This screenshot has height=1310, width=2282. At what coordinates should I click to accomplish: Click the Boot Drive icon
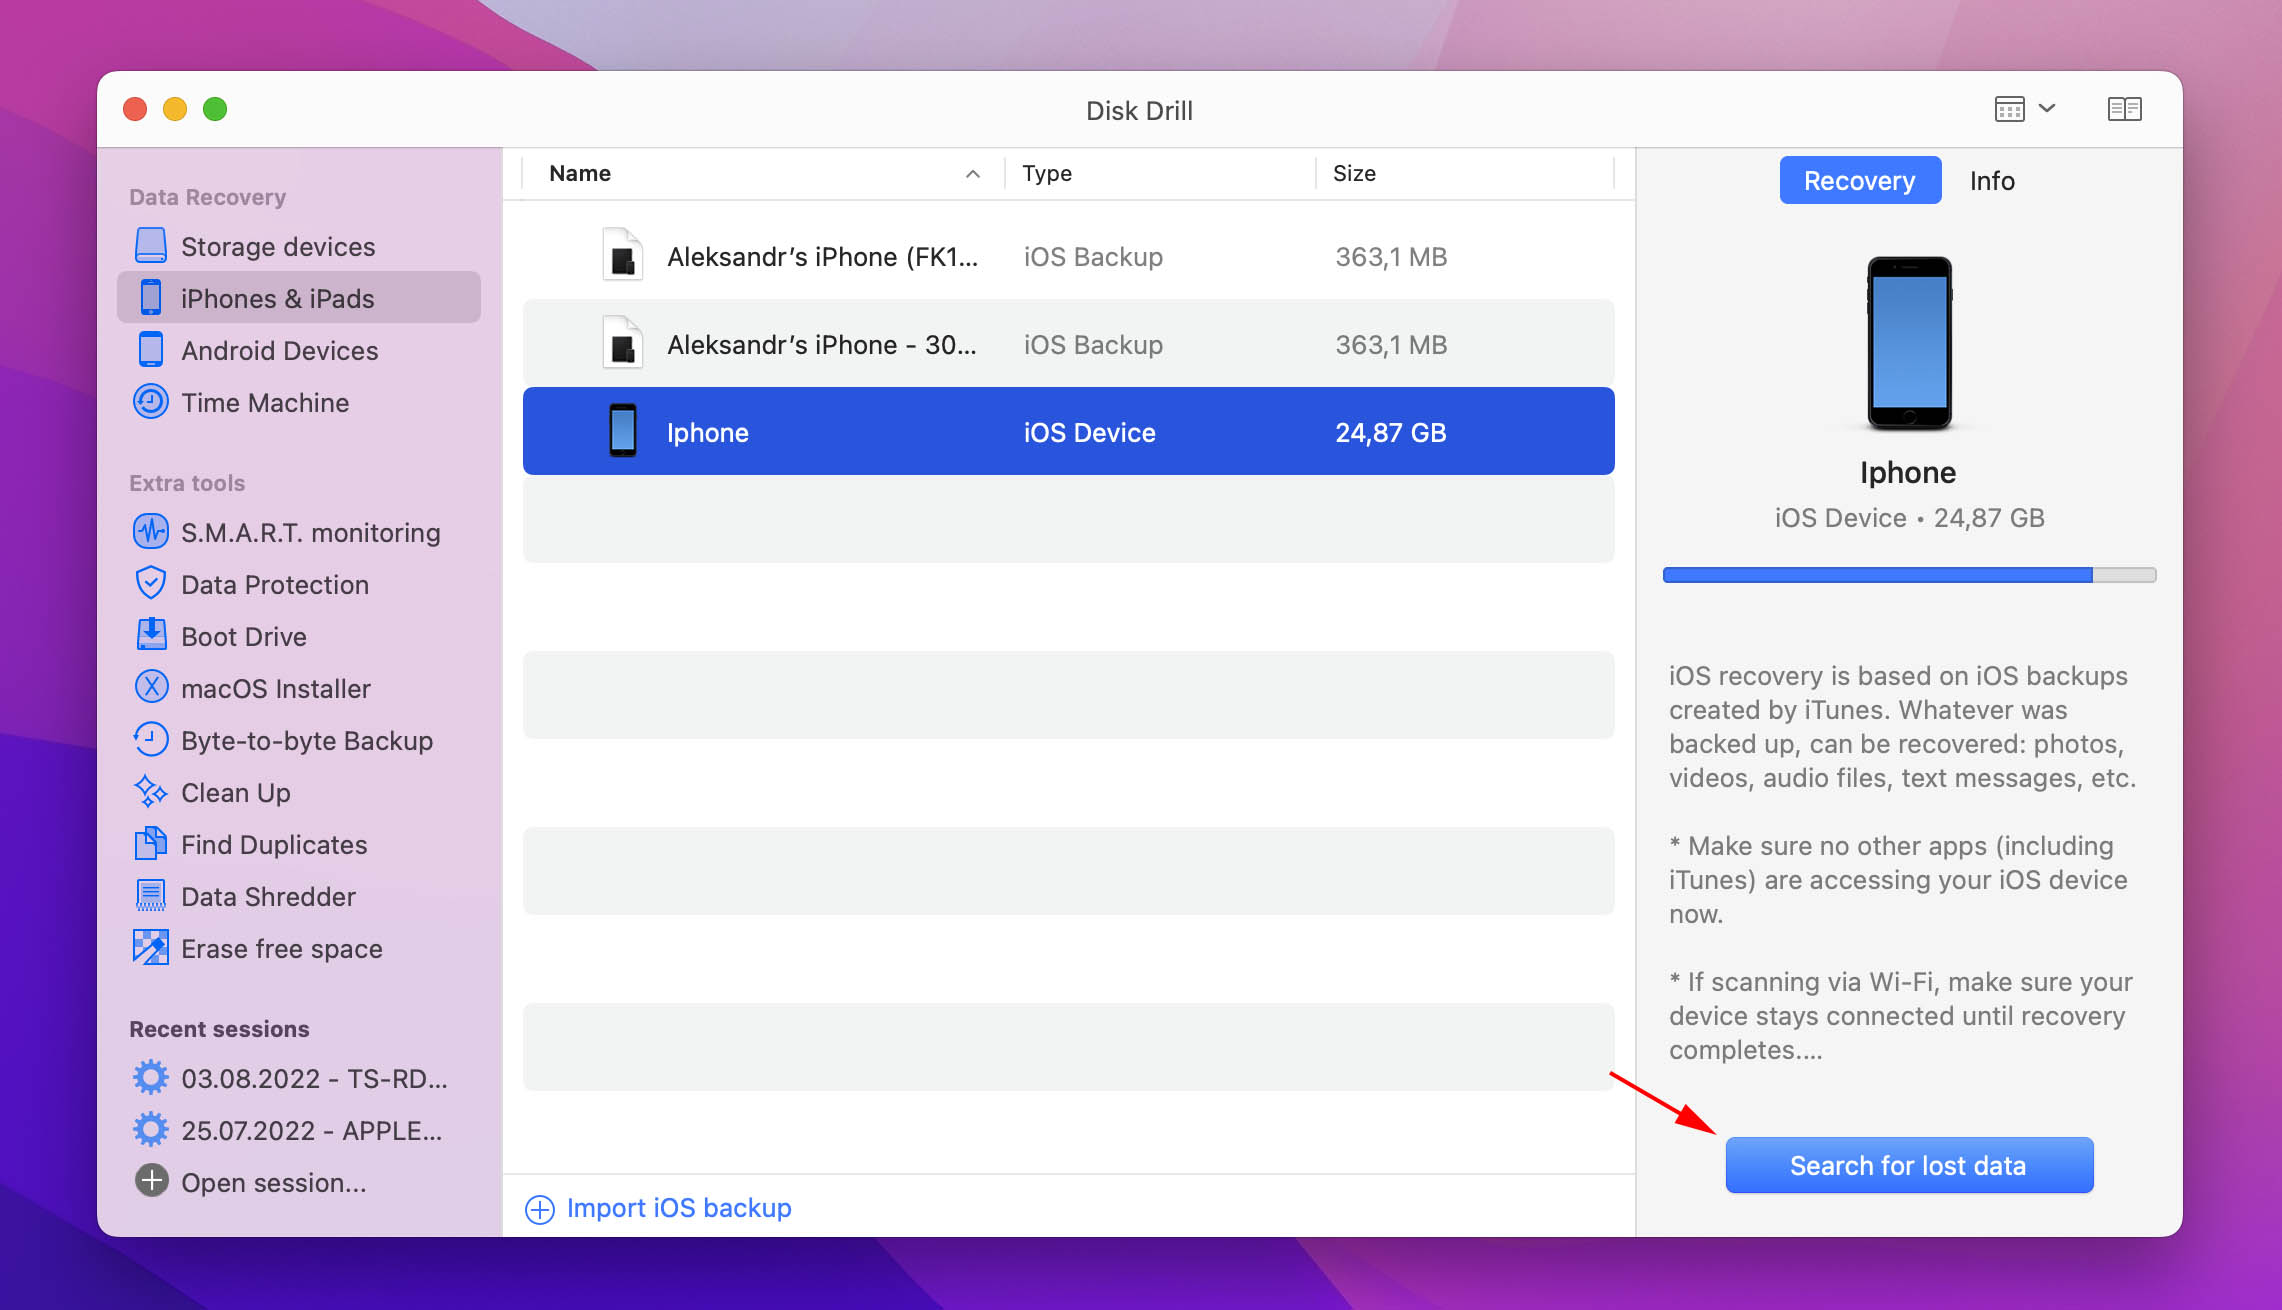[151, 636]
